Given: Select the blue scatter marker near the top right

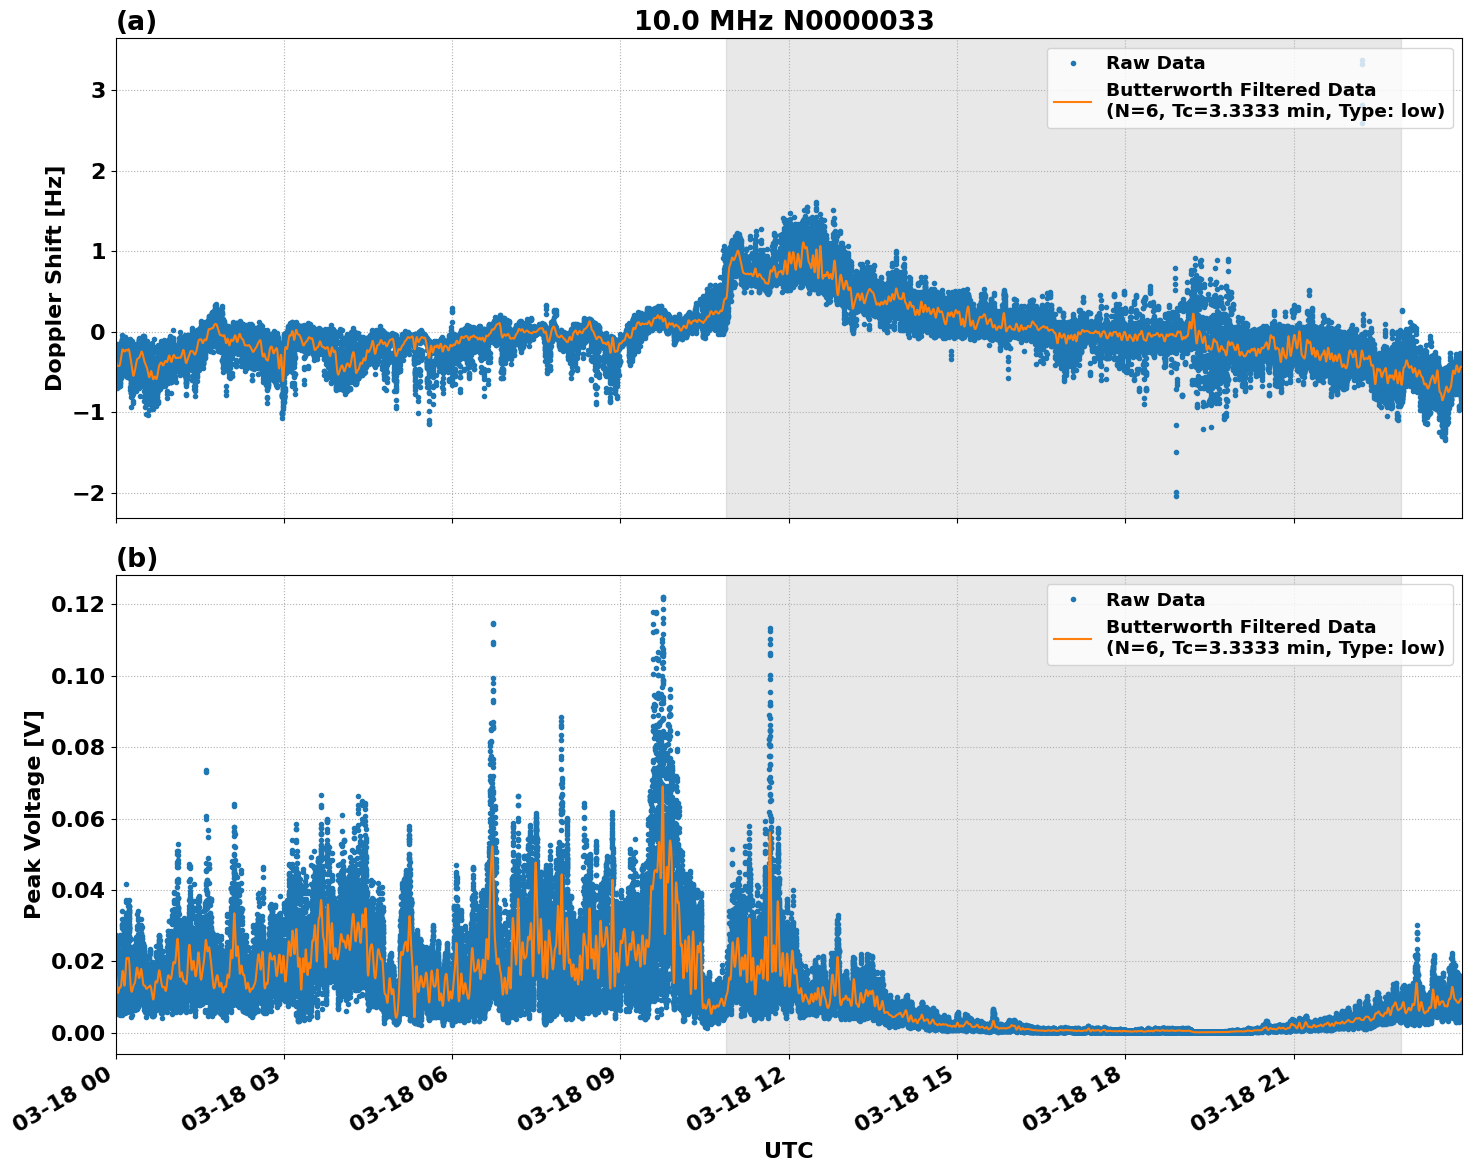Looking at the screenshot, I should pos(1361,62).
